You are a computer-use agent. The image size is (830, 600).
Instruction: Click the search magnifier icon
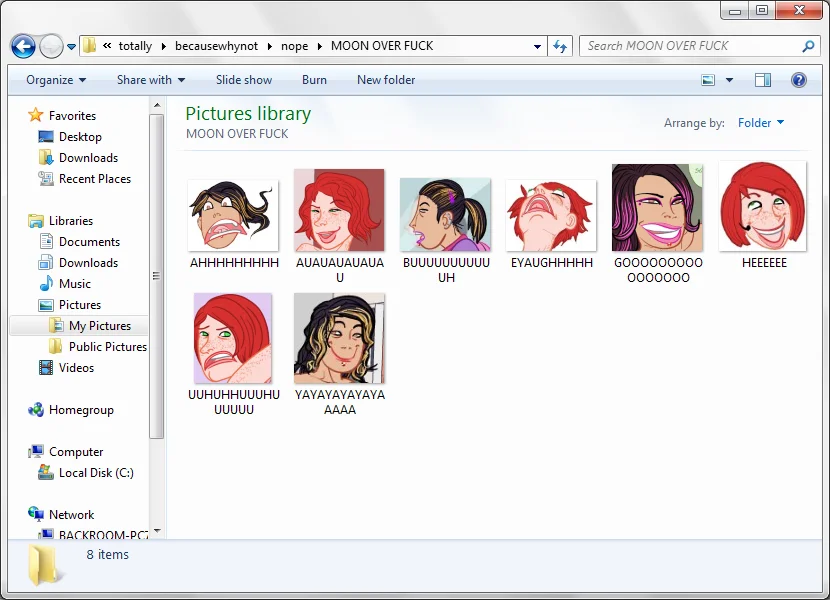click(808, 47)
